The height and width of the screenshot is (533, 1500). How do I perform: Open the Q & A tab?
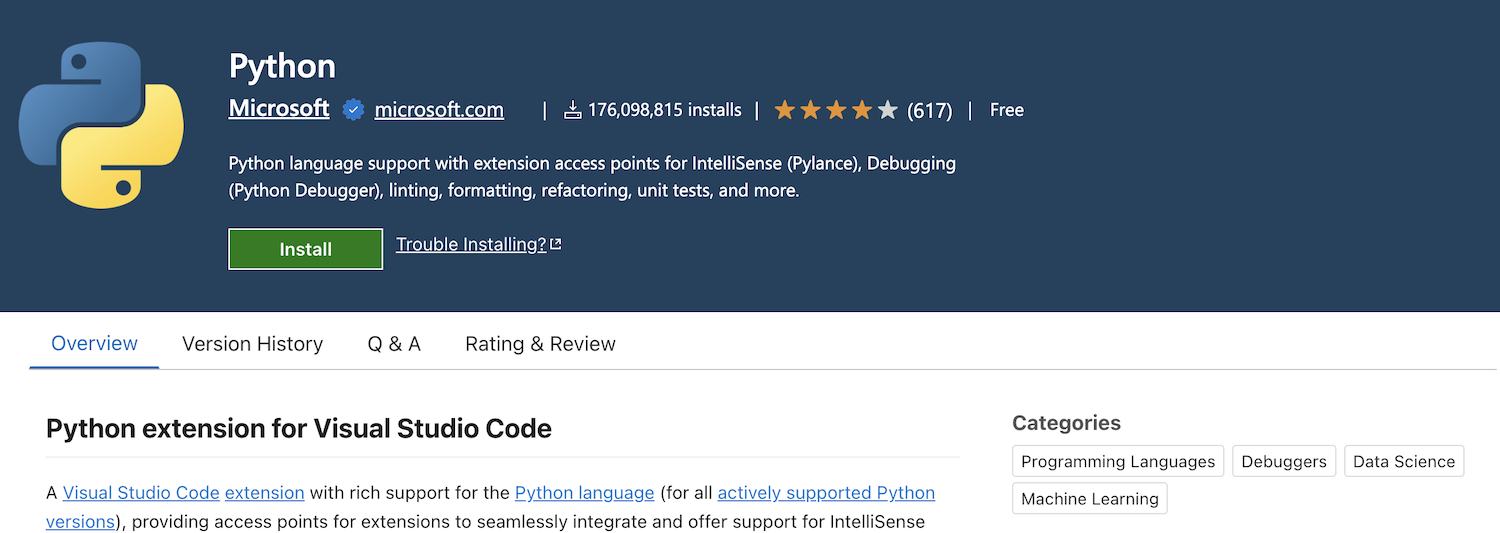[x=394, y=344]
